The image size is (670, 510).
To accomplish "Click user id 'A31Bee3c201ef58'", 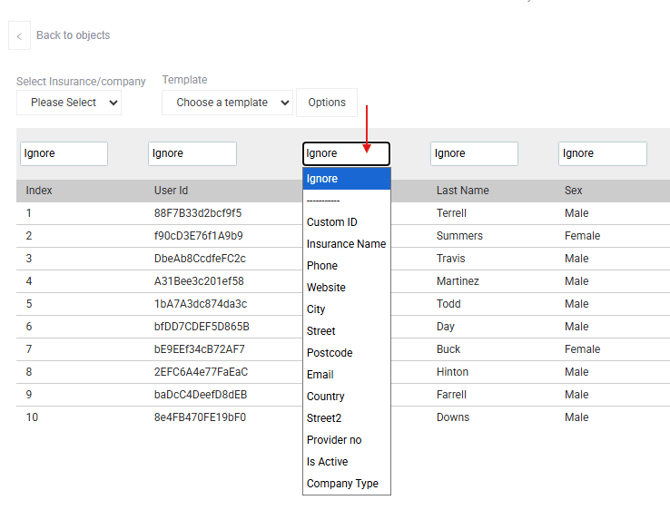I will coord(199,281).
